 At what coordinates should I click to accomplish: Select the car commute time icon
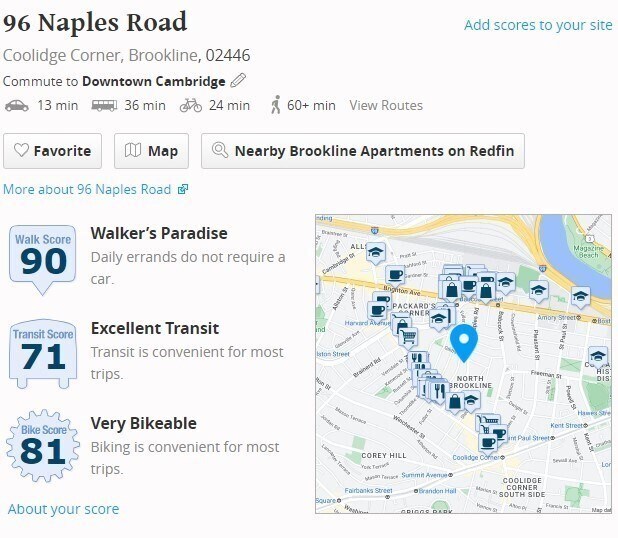(16, 105)
